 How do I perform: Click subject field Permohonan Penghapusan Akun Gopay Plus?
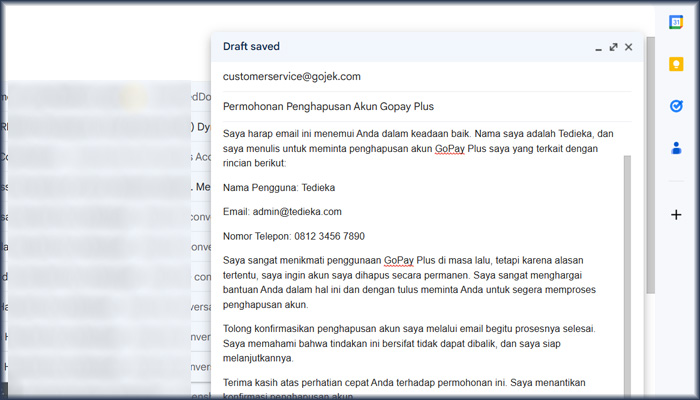(x=427, y=106)
